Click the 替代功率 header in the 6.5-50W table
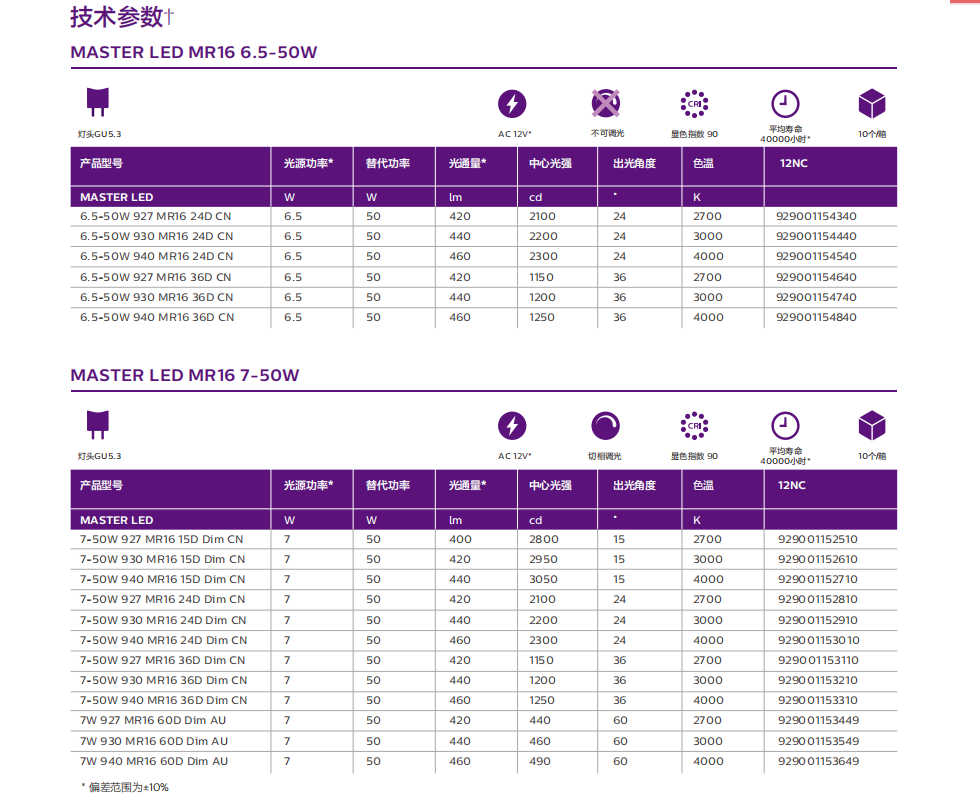 388,163
